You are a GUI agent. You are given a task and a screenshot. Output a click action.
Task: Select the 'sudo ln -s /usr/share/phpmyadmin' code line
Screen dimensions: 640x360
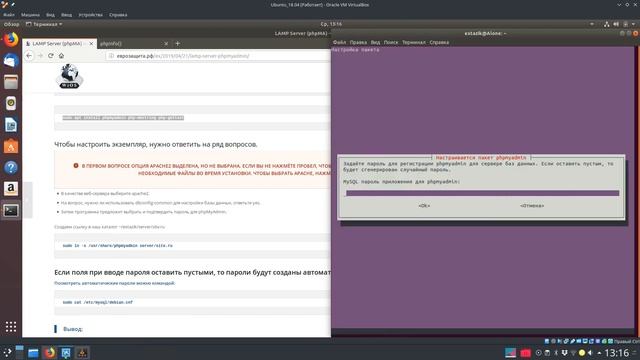click(x=118, y=246)
